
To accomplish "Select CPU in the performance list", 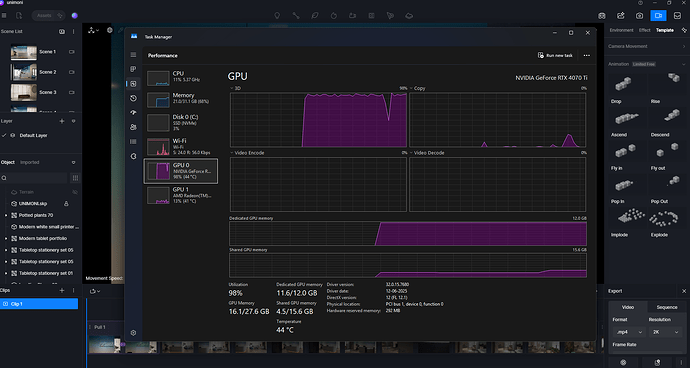I will 180,77.
